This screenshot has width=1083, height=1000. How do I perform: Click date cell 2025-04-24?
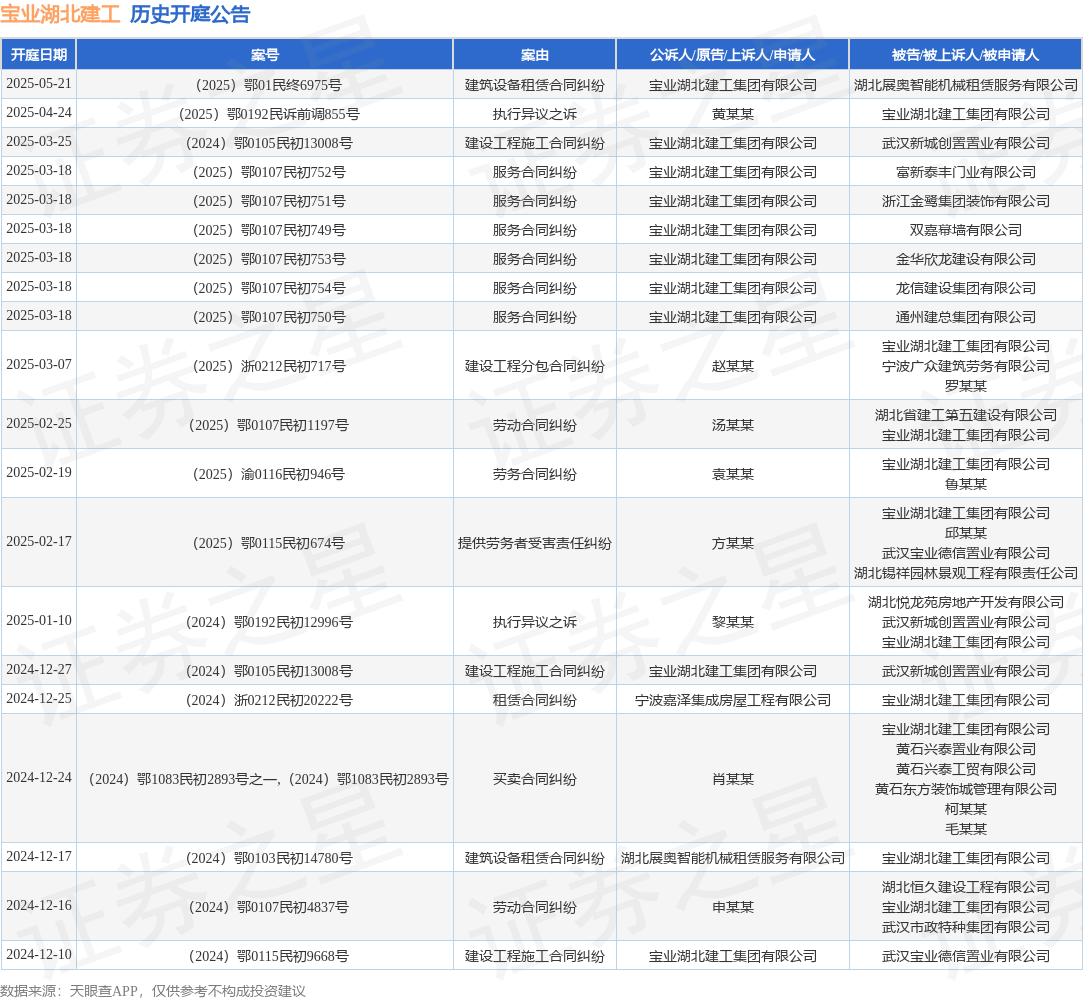pyautogui.click(x=39, y=113)
